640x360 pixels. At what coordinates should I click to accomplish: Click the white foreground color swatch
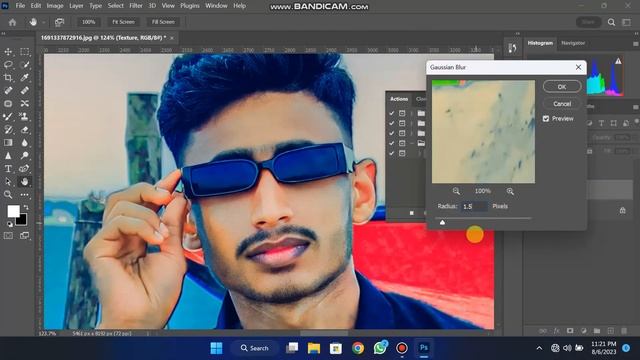point(13,211)
